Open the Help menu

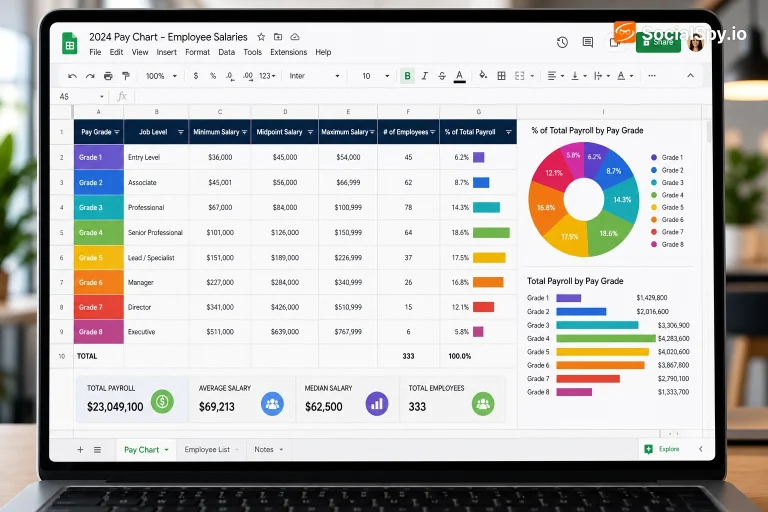pyautogui.click(x=323, y=52)
